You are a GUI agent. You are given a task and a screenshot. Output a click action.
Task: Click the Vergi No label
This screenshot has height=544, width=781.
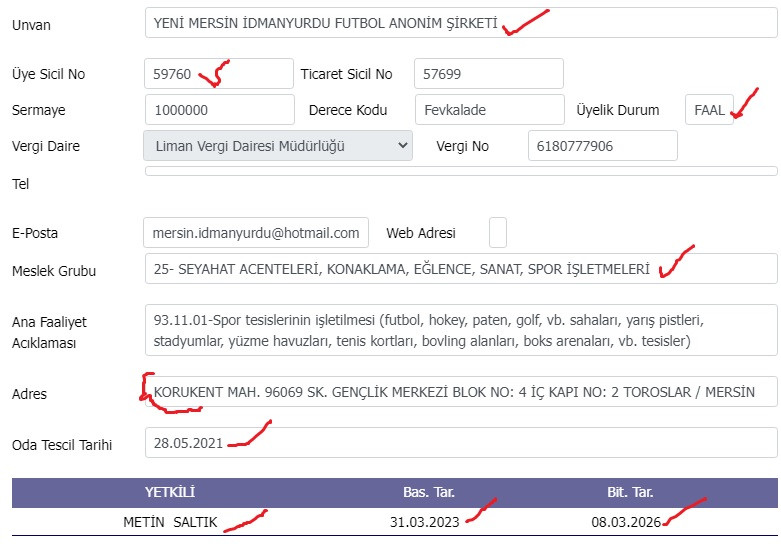(462, 146)
